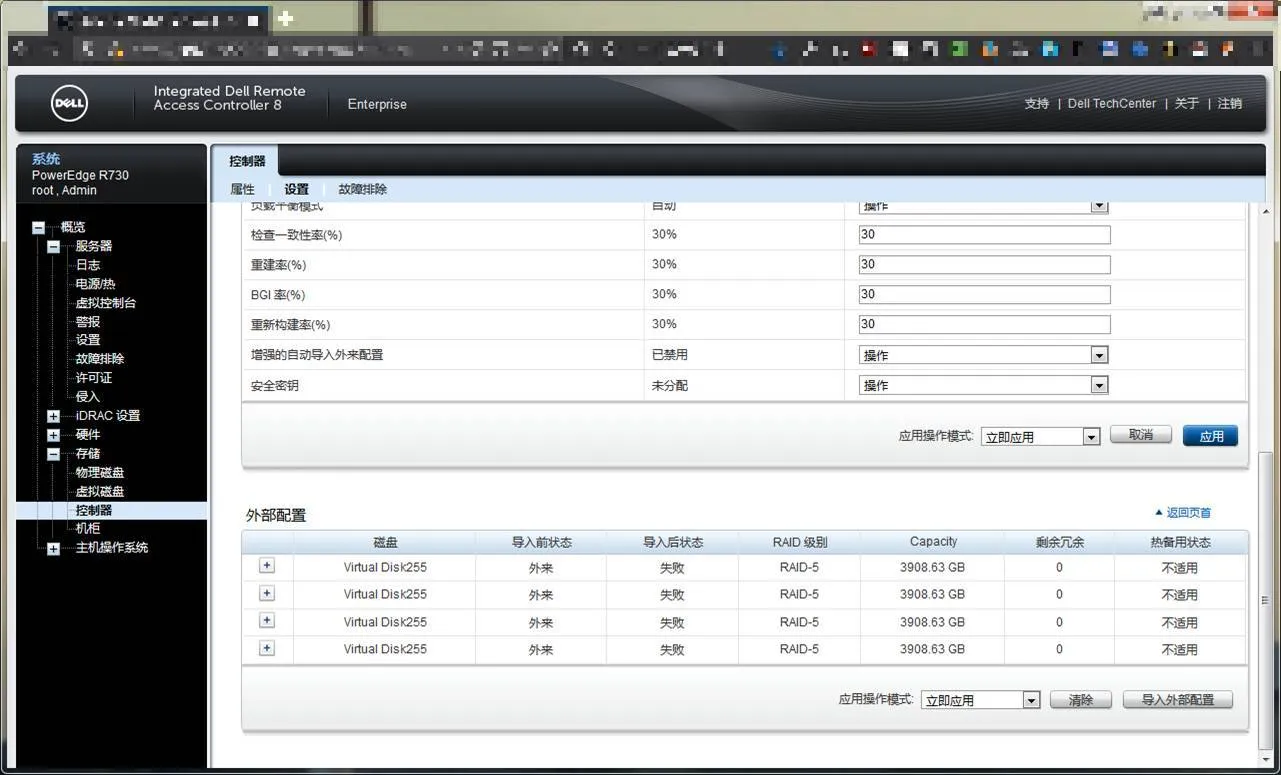Select 故障排除 in the tree

[x=100, y=359]
